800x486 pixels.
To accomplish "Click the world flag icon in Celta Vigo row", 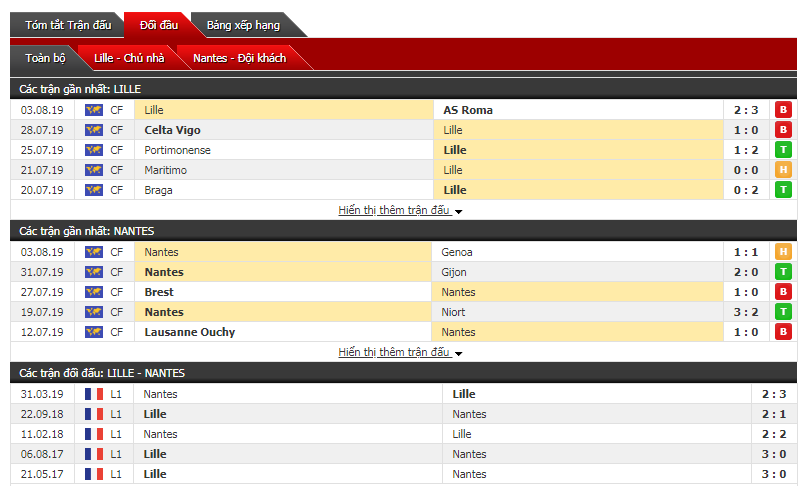I will tap(94, 130).
